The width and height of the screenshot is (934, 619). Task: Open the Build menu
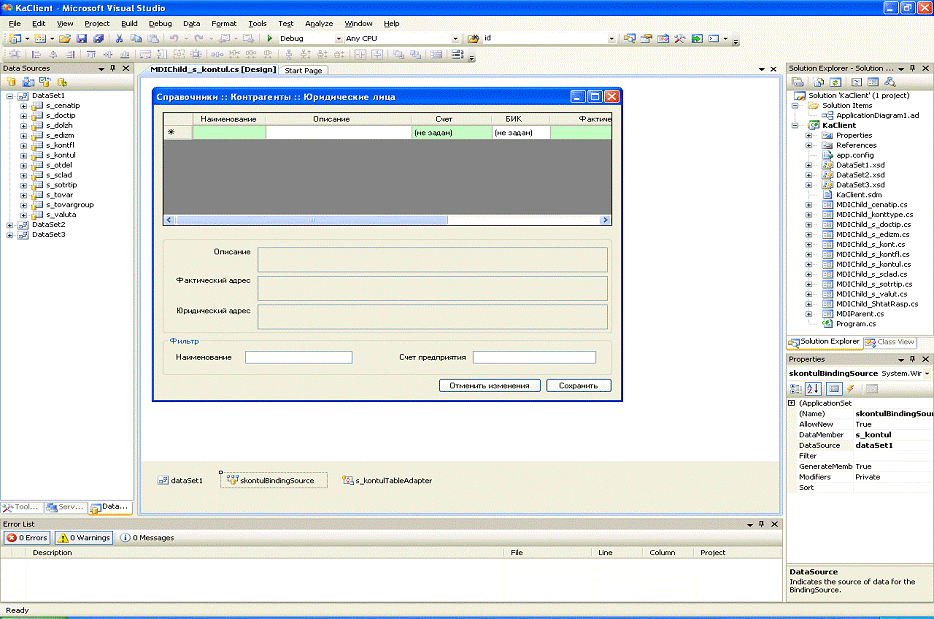point(129,23)
